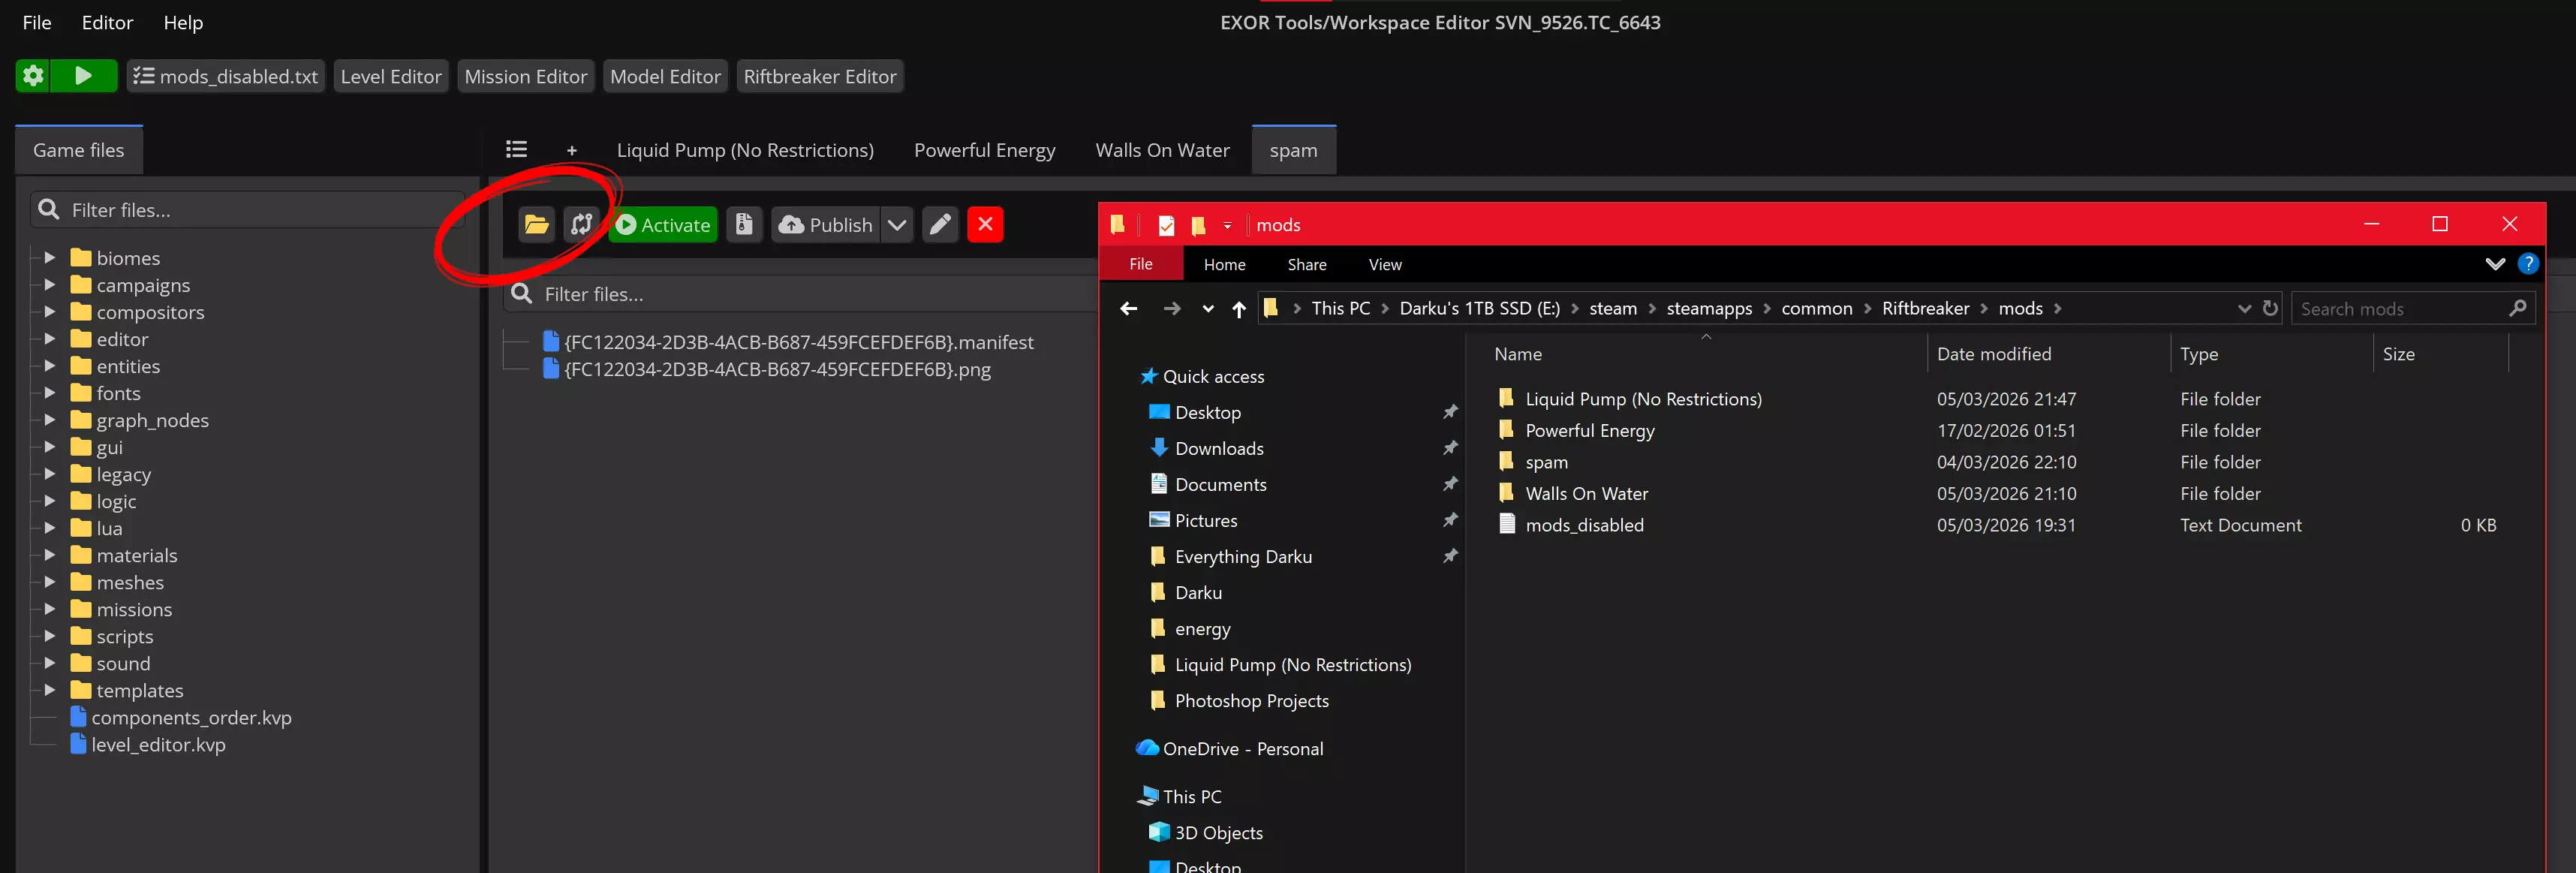Image resolution: width=2576 pixels, height=873 pixels.
Task: Open the Level Editor button
Action: [x=390, y=76]
